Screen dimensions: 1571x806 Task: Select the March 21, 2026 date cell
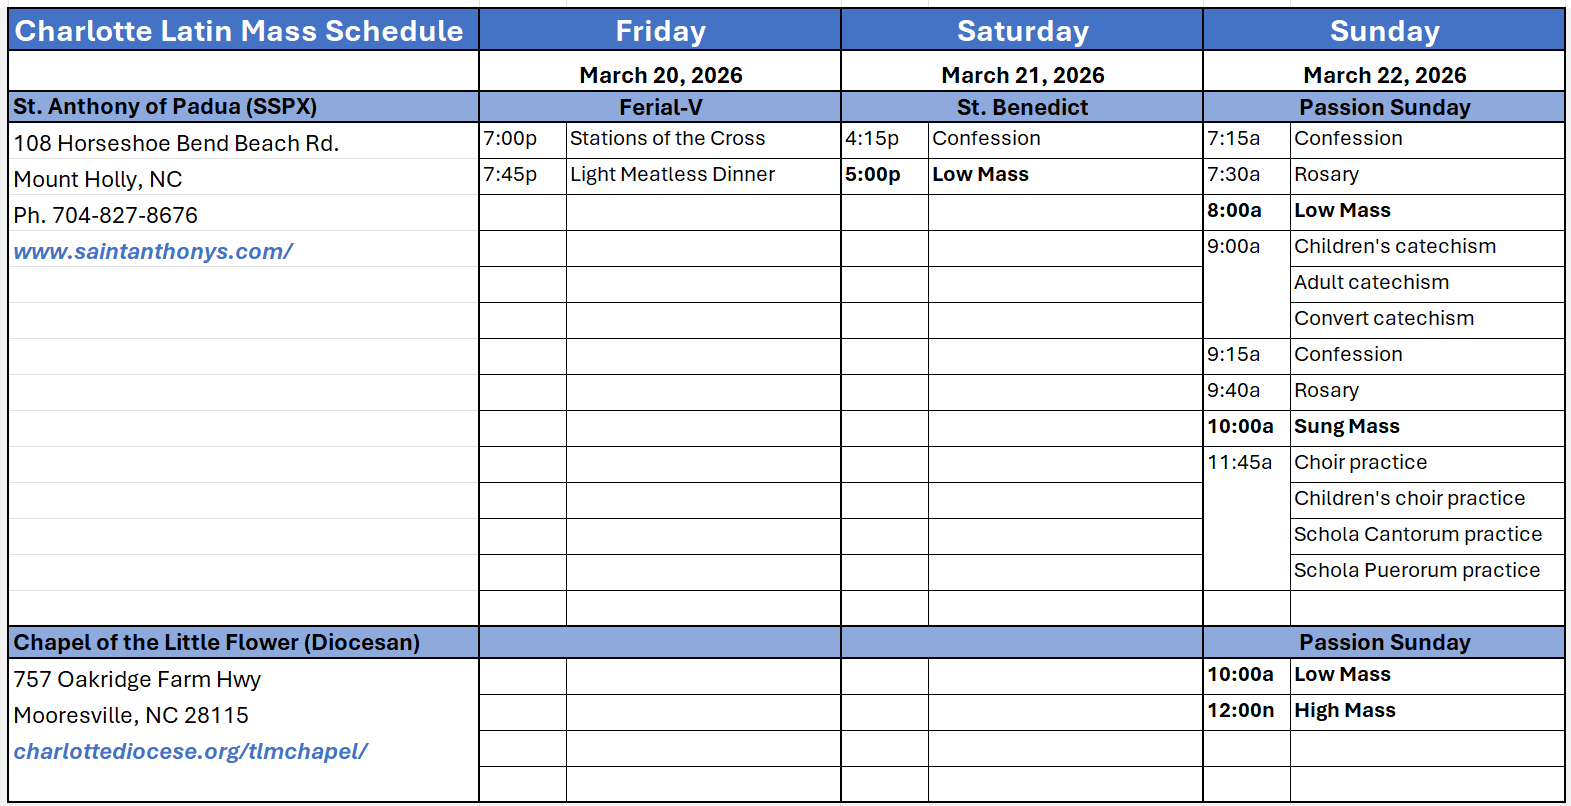[1022, 75]
